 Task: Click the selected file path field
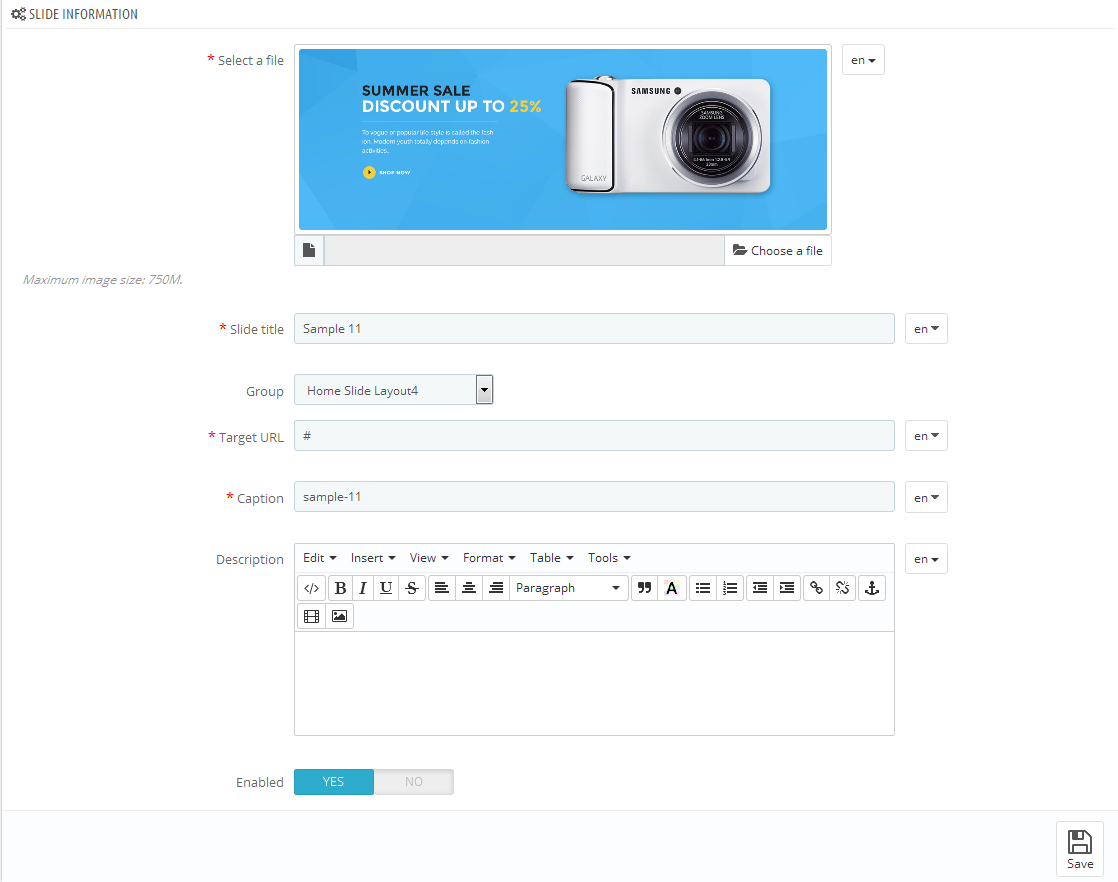tap(524, 250)
